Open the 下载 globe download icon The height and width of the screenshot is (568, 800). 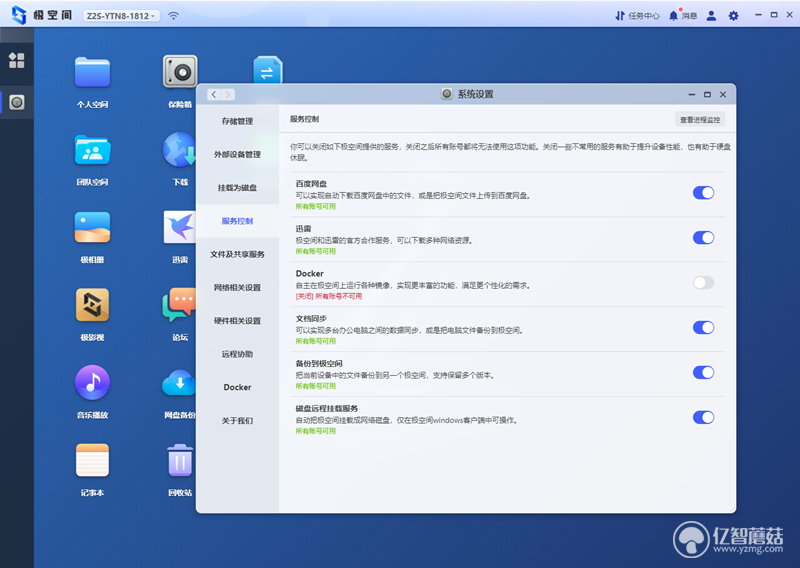pos(179,150)
